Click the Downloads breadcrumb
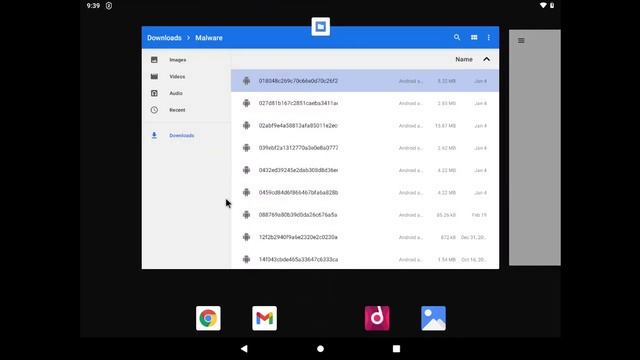 point(164,38)
